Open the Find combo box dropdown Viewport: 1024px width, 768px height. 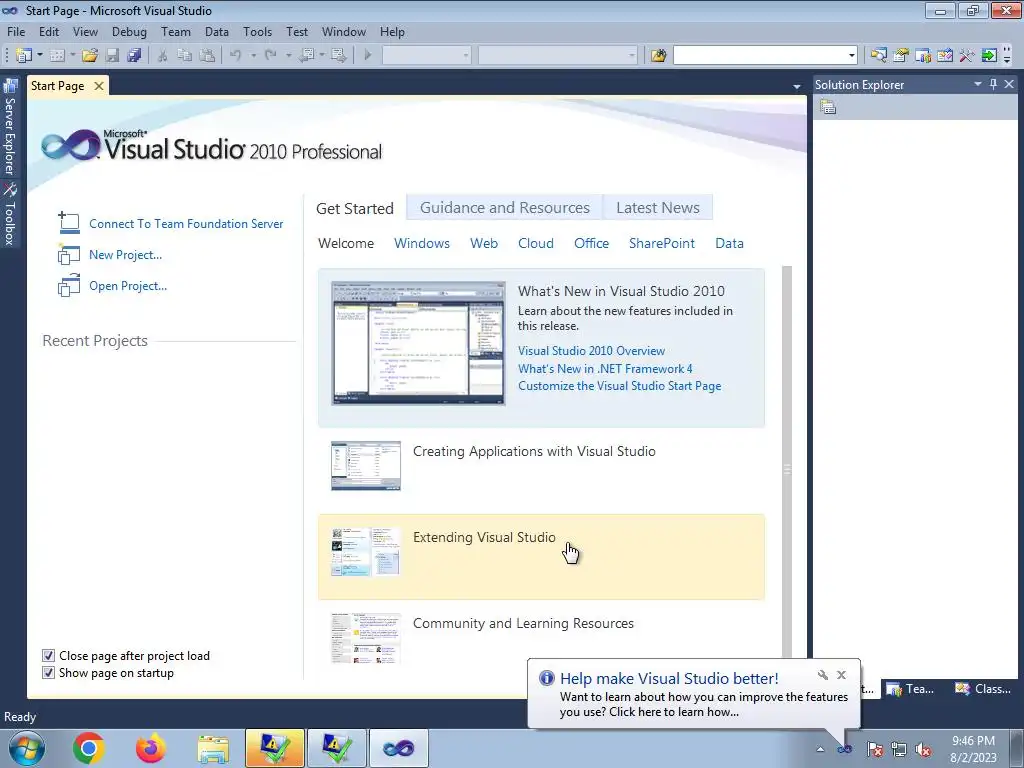pos(852,56)
